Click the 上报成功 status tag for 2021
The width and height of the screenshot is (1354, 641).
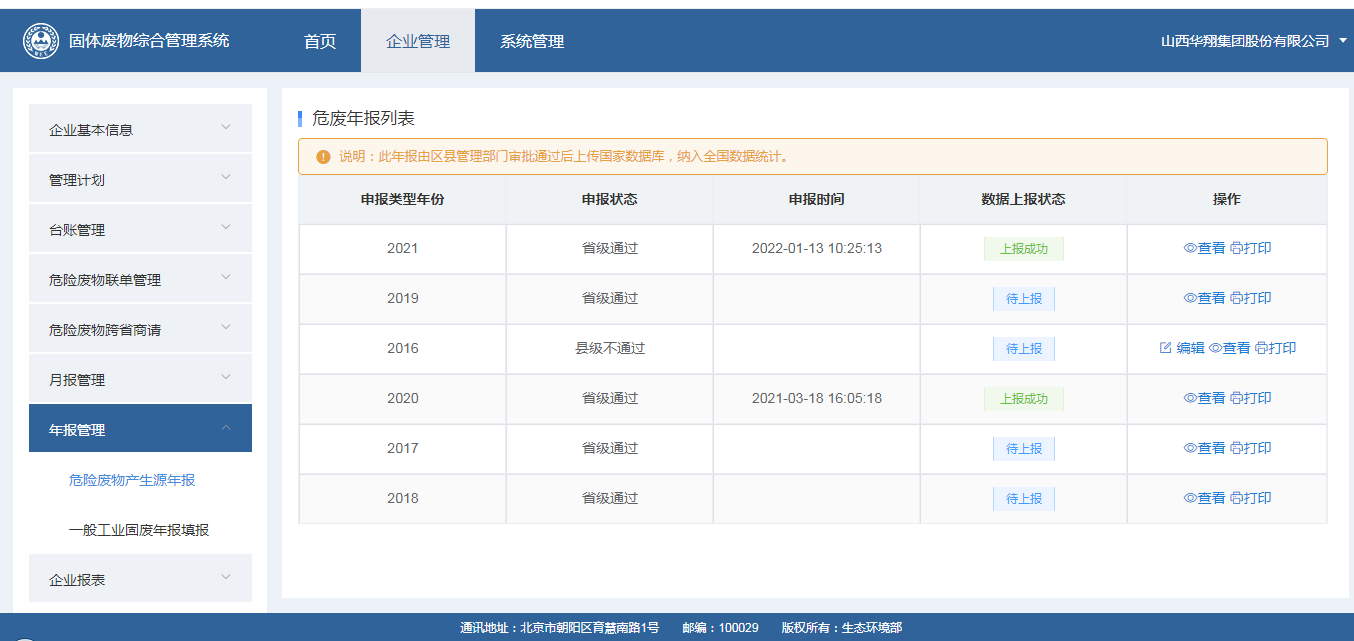[1023, 249]
